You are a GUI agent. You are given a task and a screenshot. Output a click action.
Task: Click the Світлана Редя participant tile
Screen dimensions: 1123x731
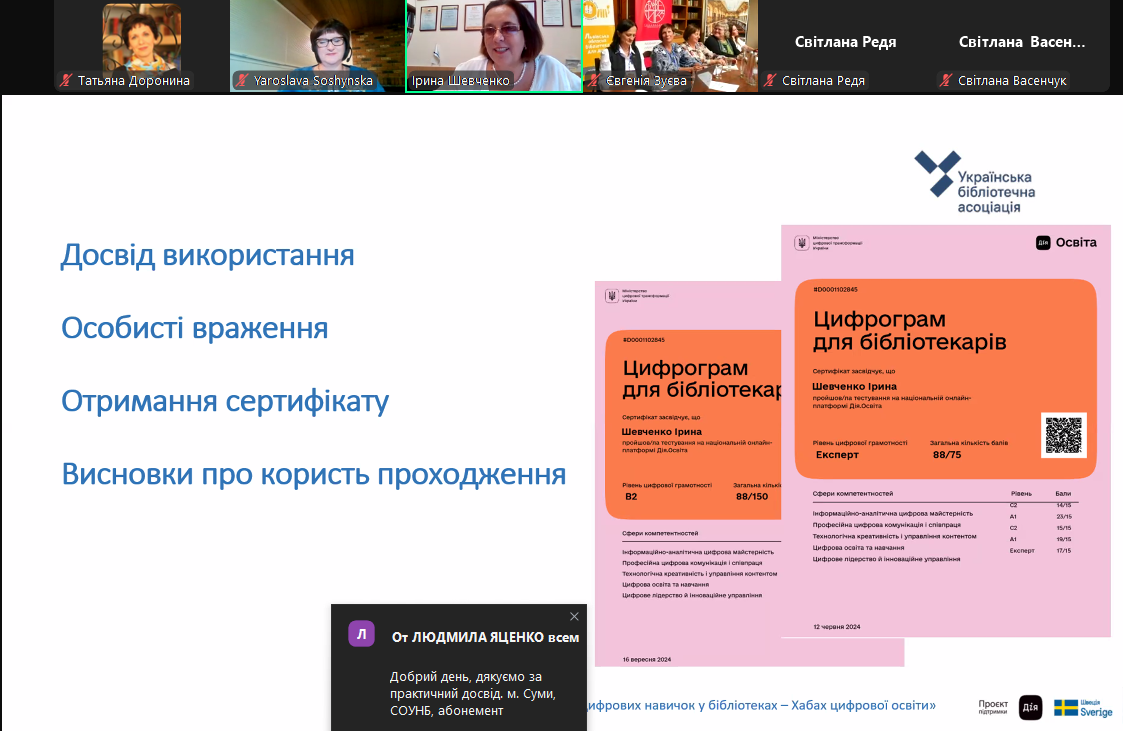[x=845, y=42]
